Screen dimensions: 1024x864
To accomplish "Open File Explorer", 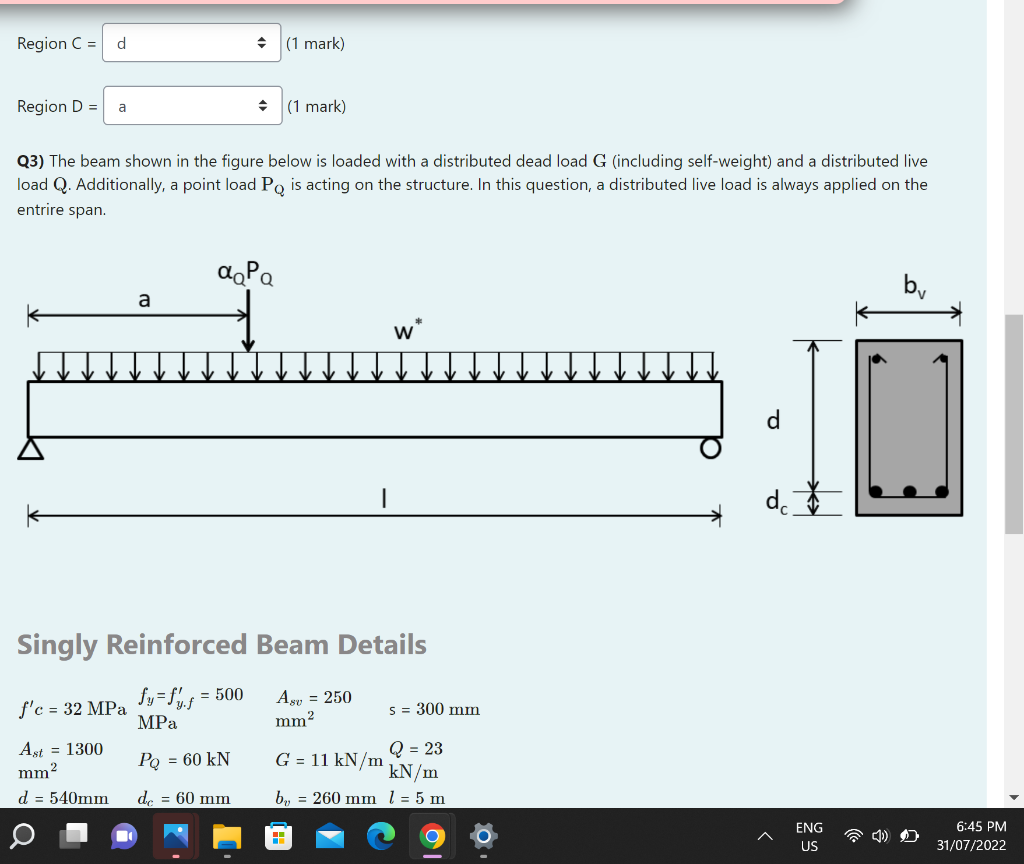I will (x=226, y=838).
